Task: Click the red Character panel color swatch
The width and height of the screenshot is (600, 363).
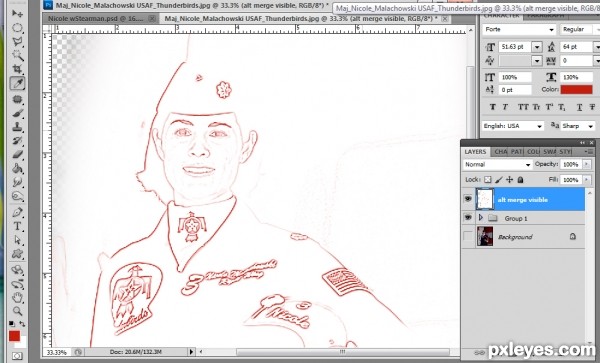Action: 576,90
